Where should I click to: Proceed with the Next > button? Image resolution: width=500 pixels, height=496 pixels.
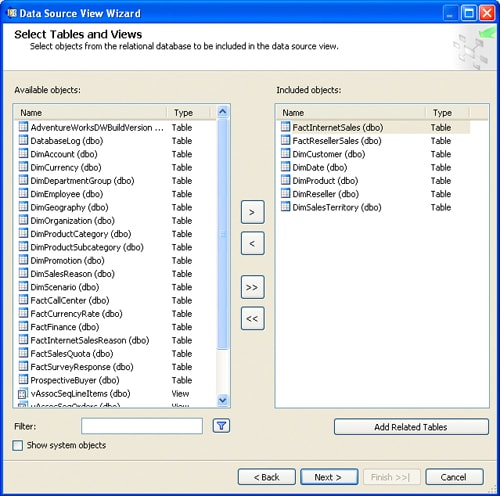point(329,477)
